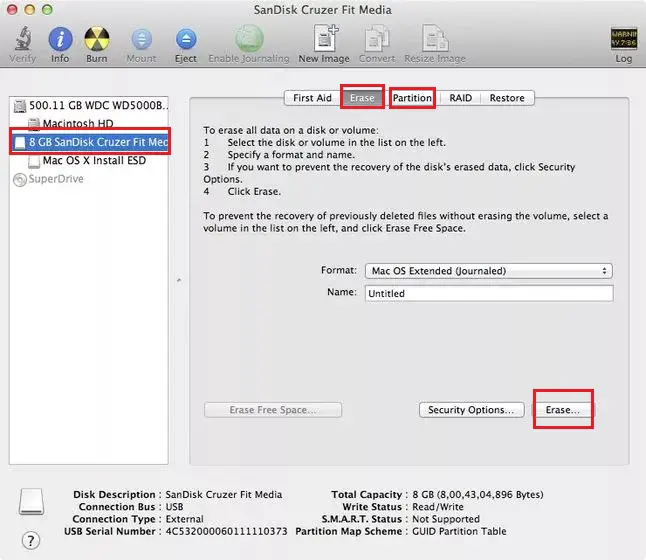Click the Resize Image toolbar icon
The width and height of the screenshot is (646, 560).
(435, 38)
